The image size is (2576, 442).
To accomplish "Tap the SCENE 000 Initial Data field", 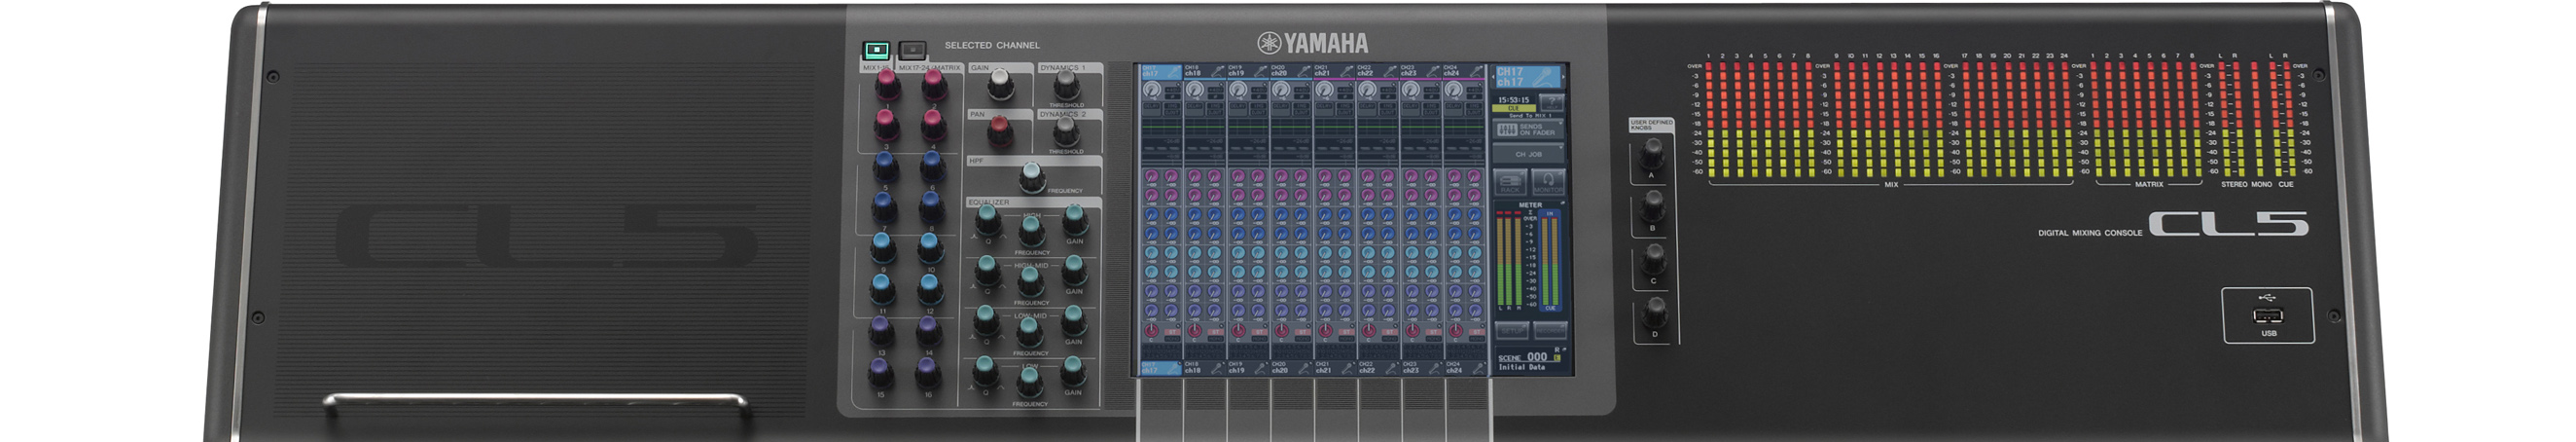I will (x=1529, y=360).
